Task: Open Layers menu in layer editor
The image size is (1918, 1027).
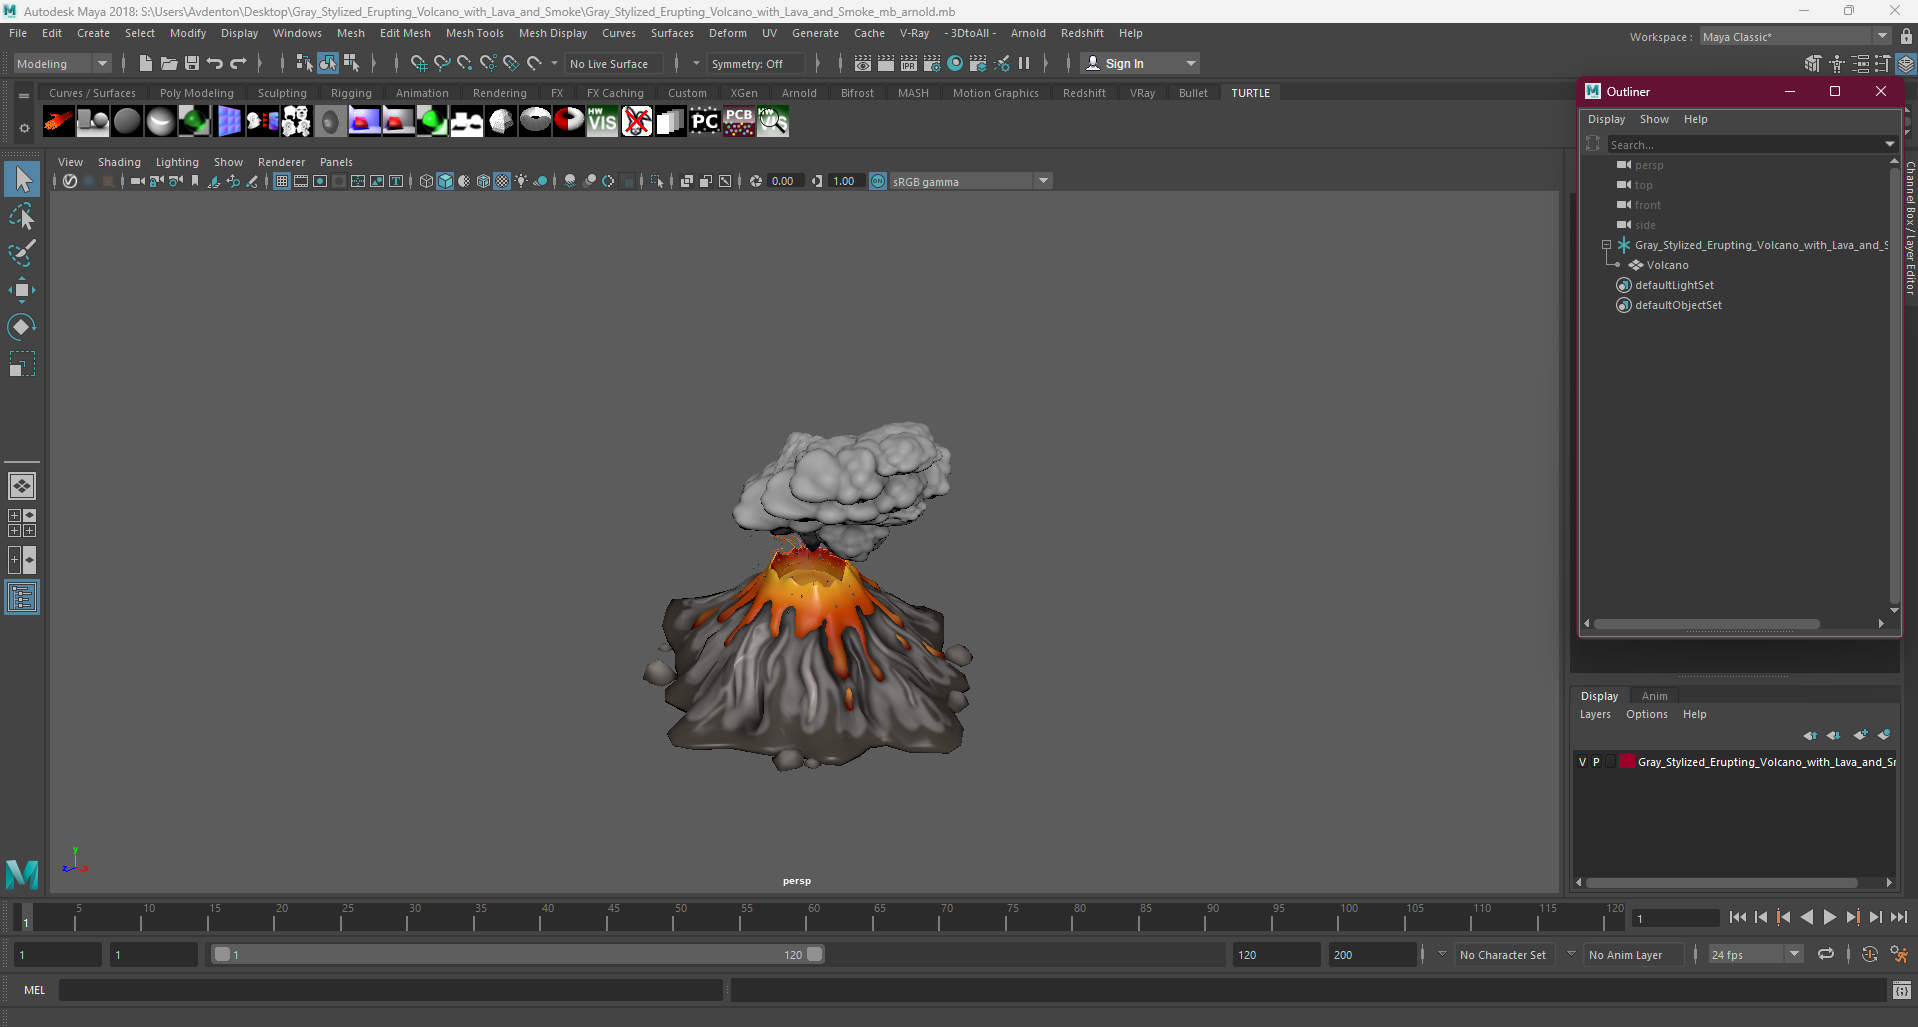Action: click(1595, 714)
